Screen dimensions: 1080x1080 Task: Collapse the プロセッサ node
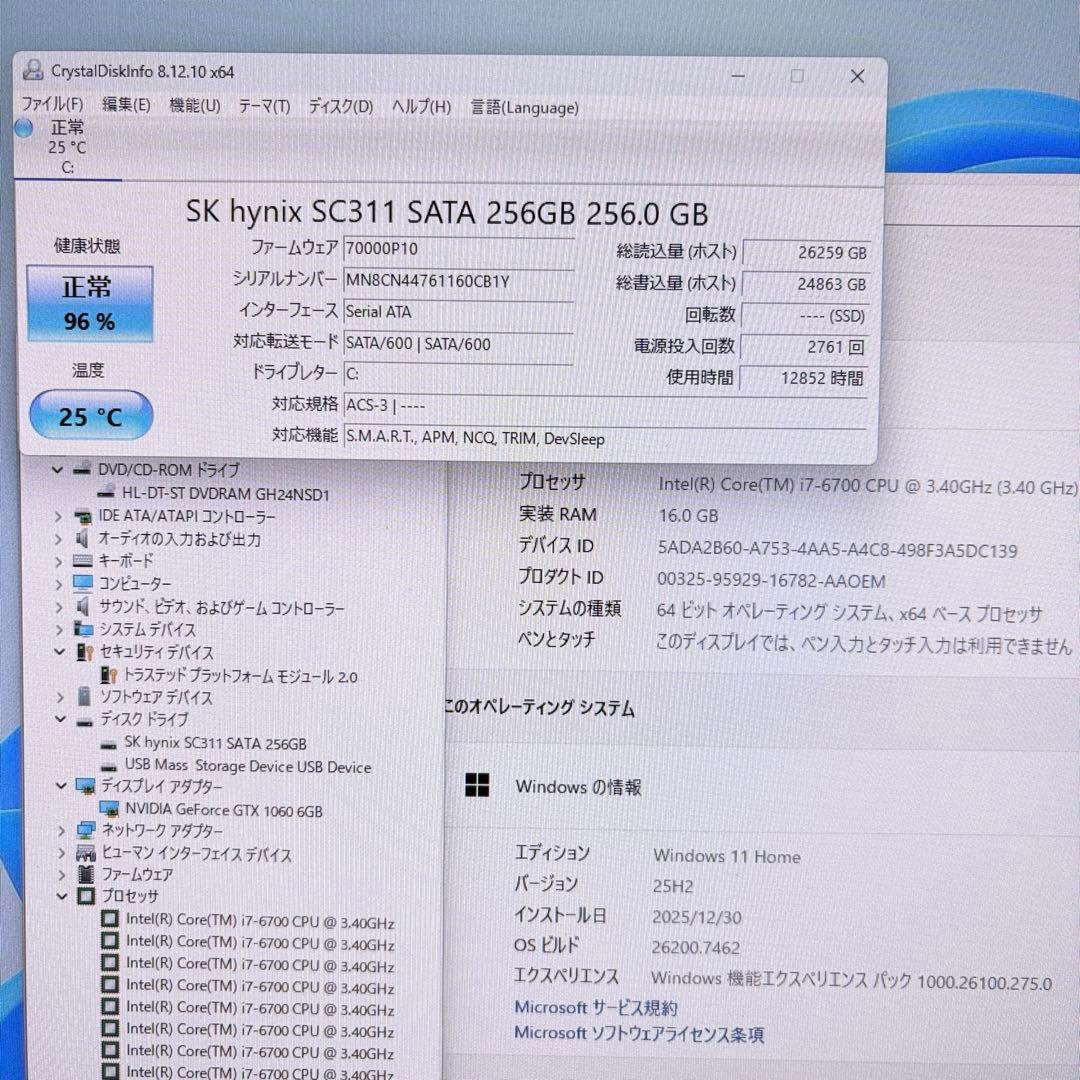coord(62,896)
